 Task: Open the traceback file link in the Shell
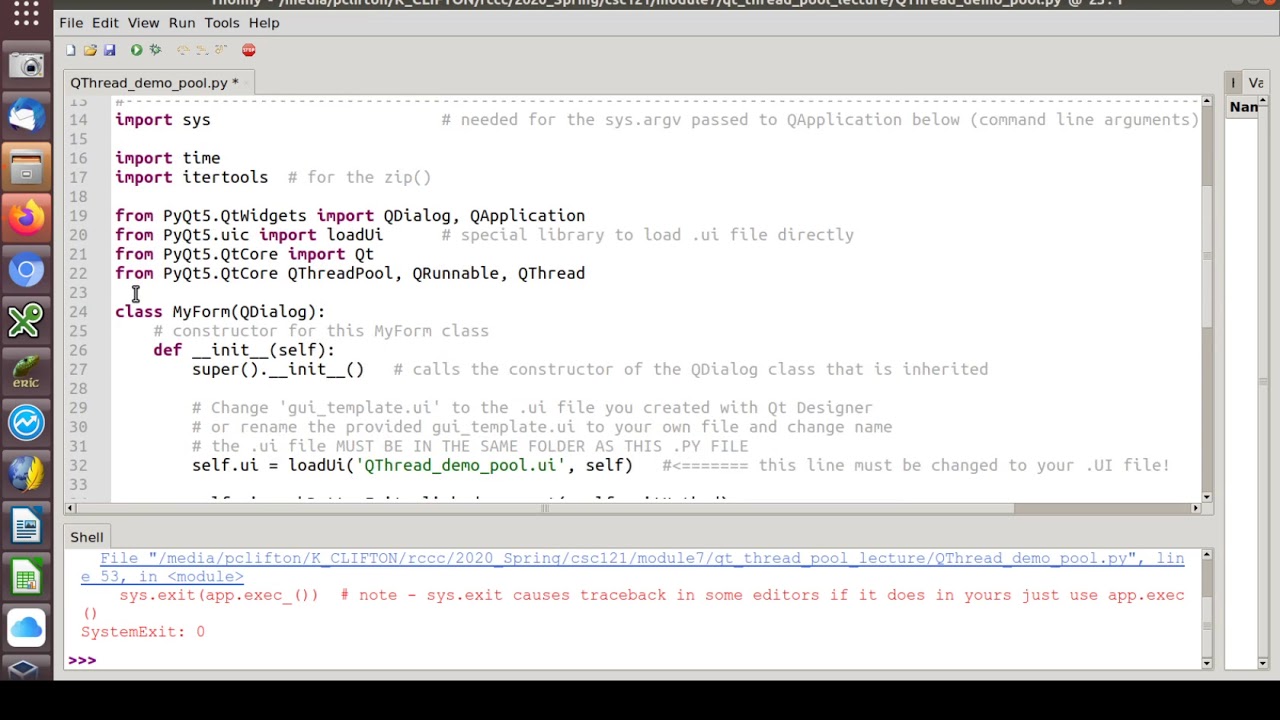coord(632,567)
